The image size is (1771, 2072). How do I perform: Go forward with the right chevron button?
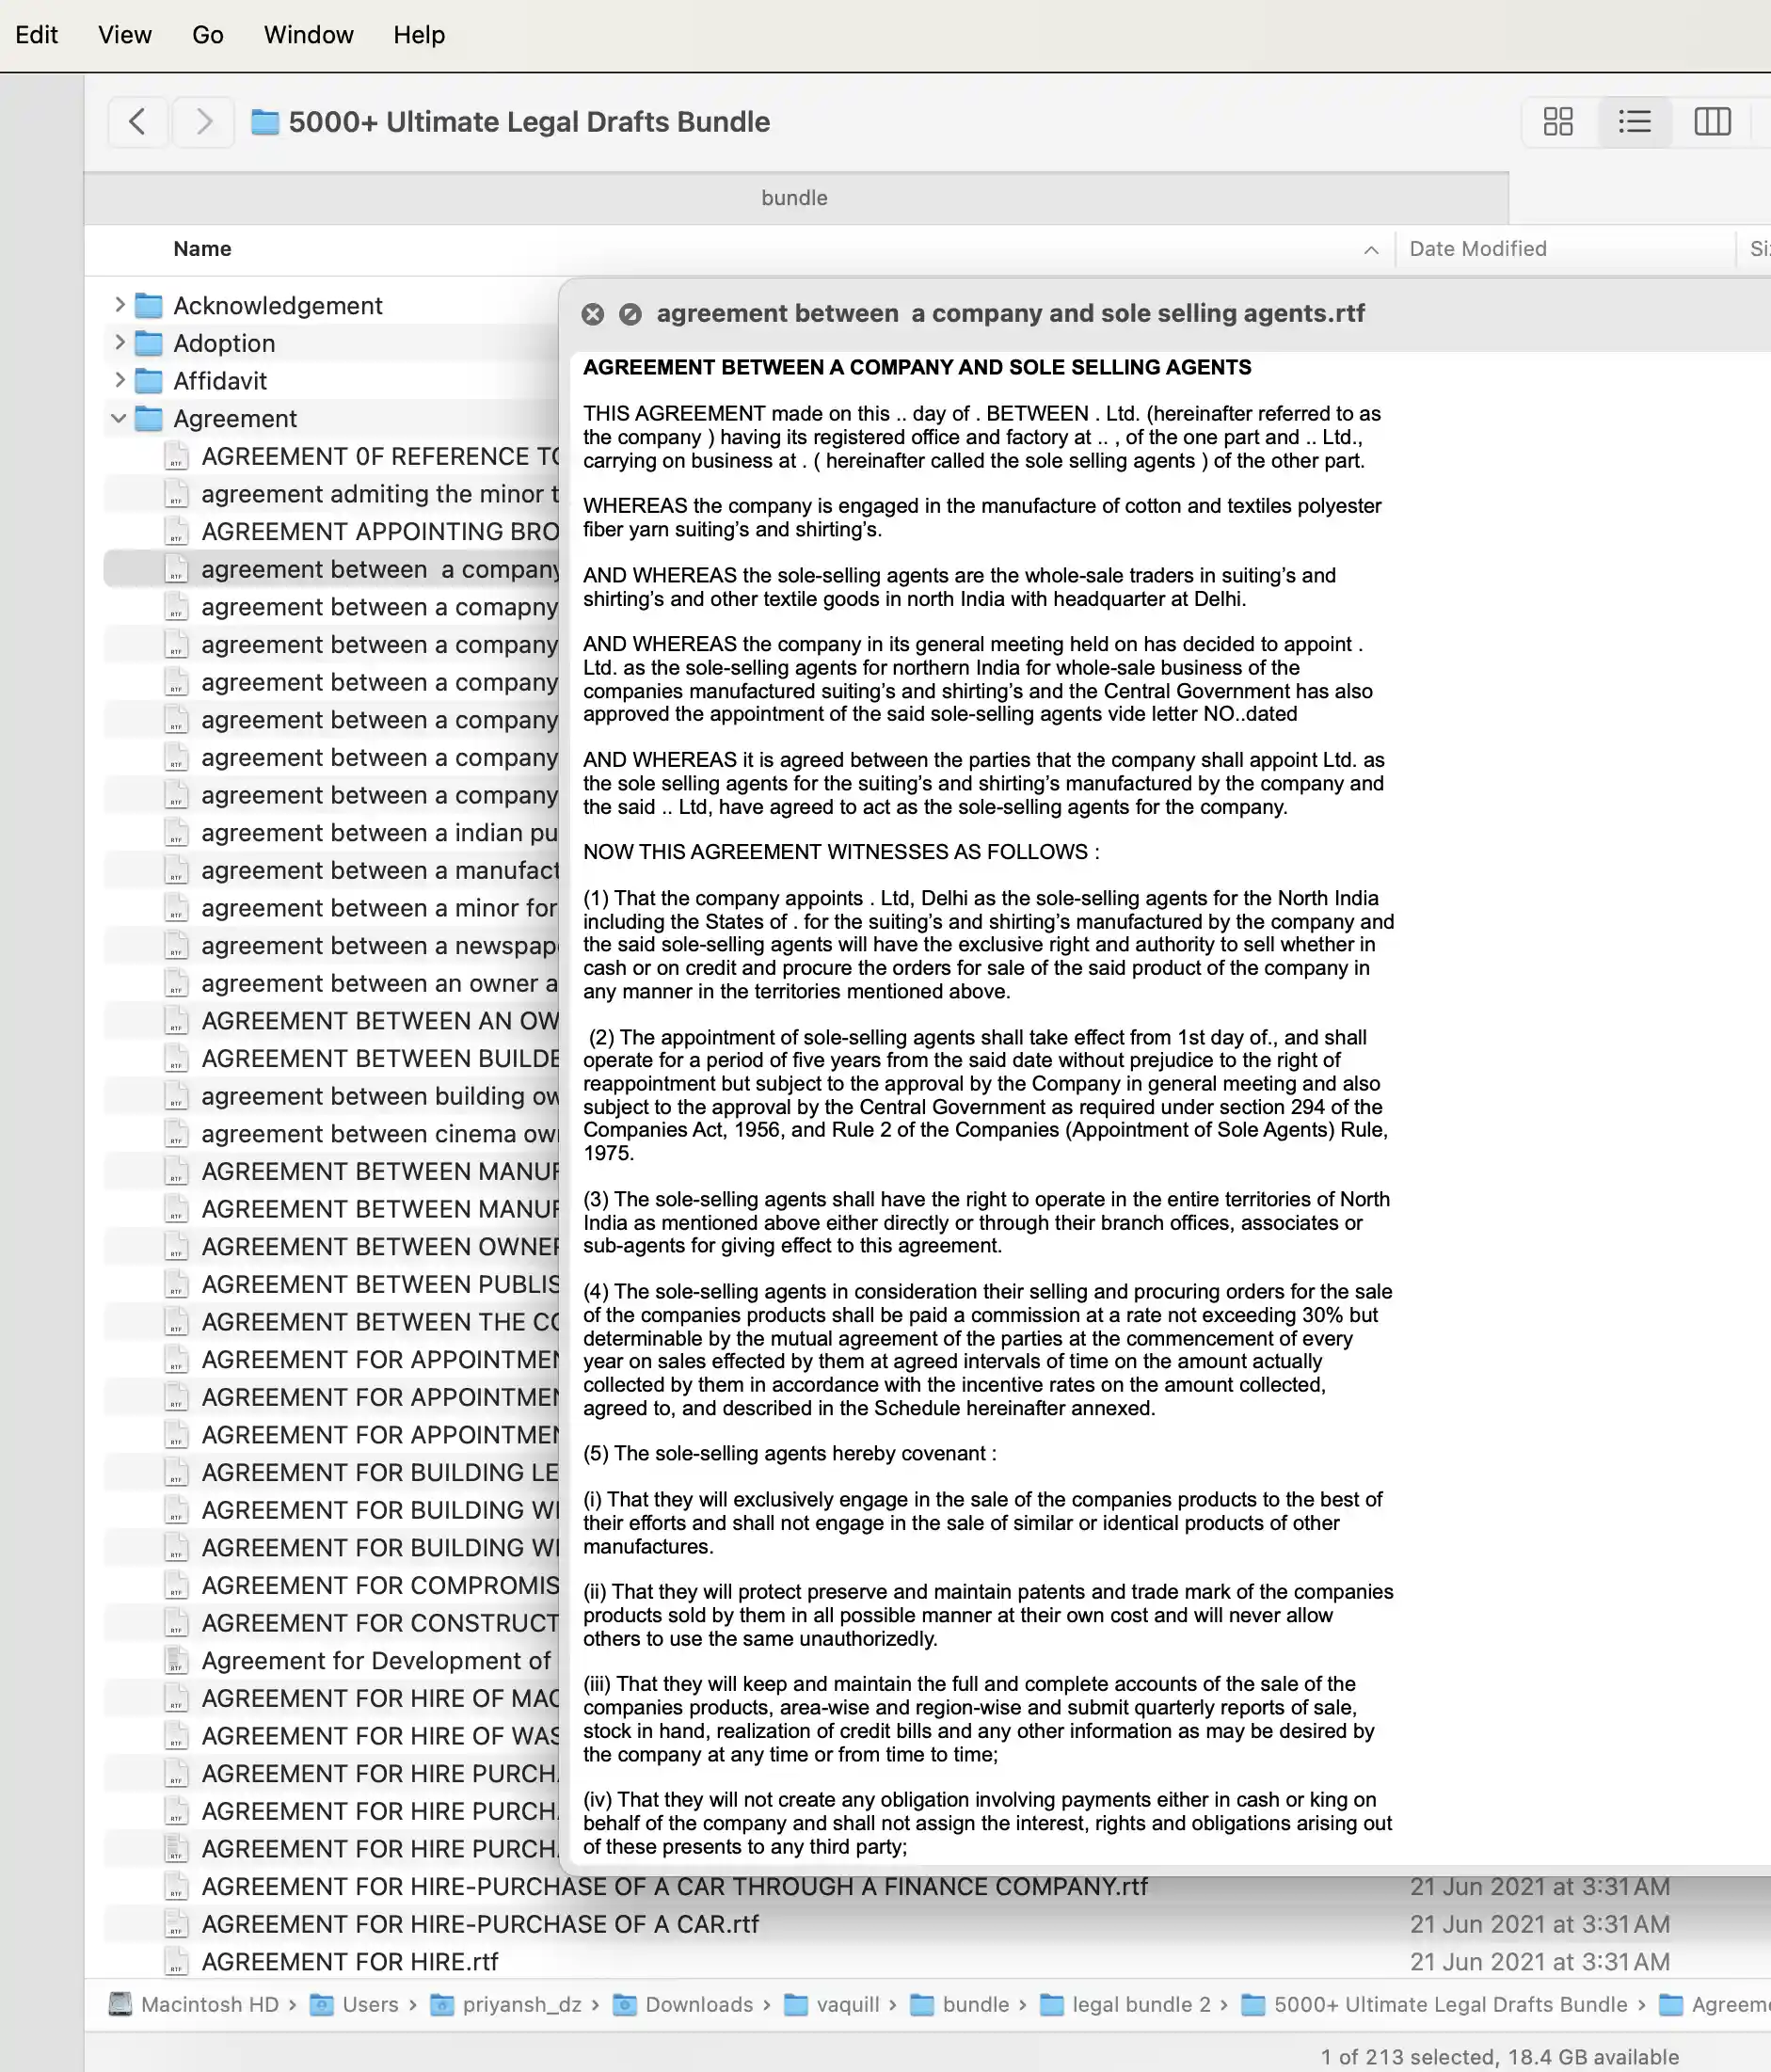204,122
